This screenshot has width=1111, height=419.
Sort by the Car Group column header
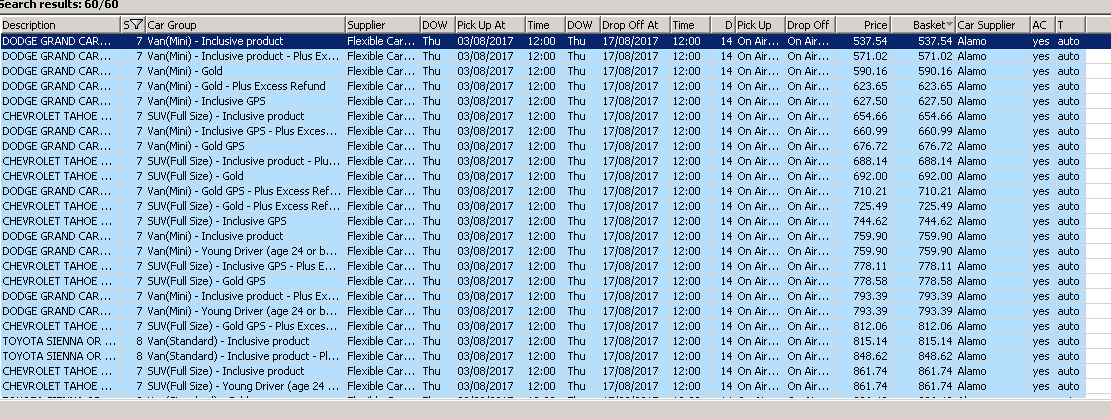tap(245, 26)
